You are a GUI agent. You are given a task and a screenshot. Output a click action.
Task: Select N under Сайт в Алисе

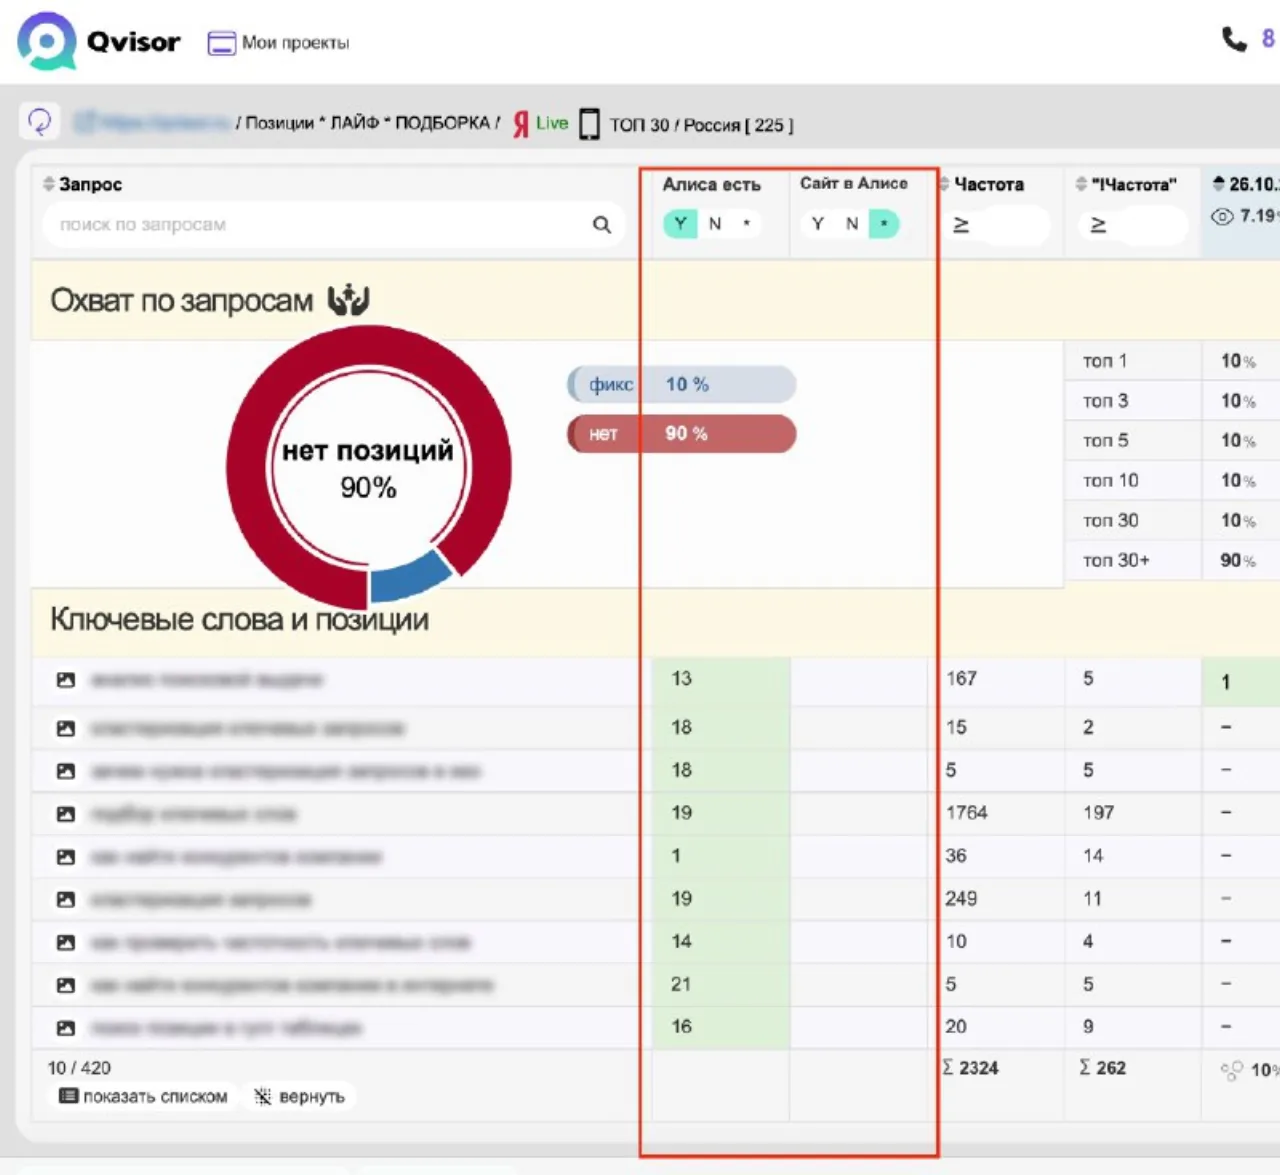[x=852, y=223]
